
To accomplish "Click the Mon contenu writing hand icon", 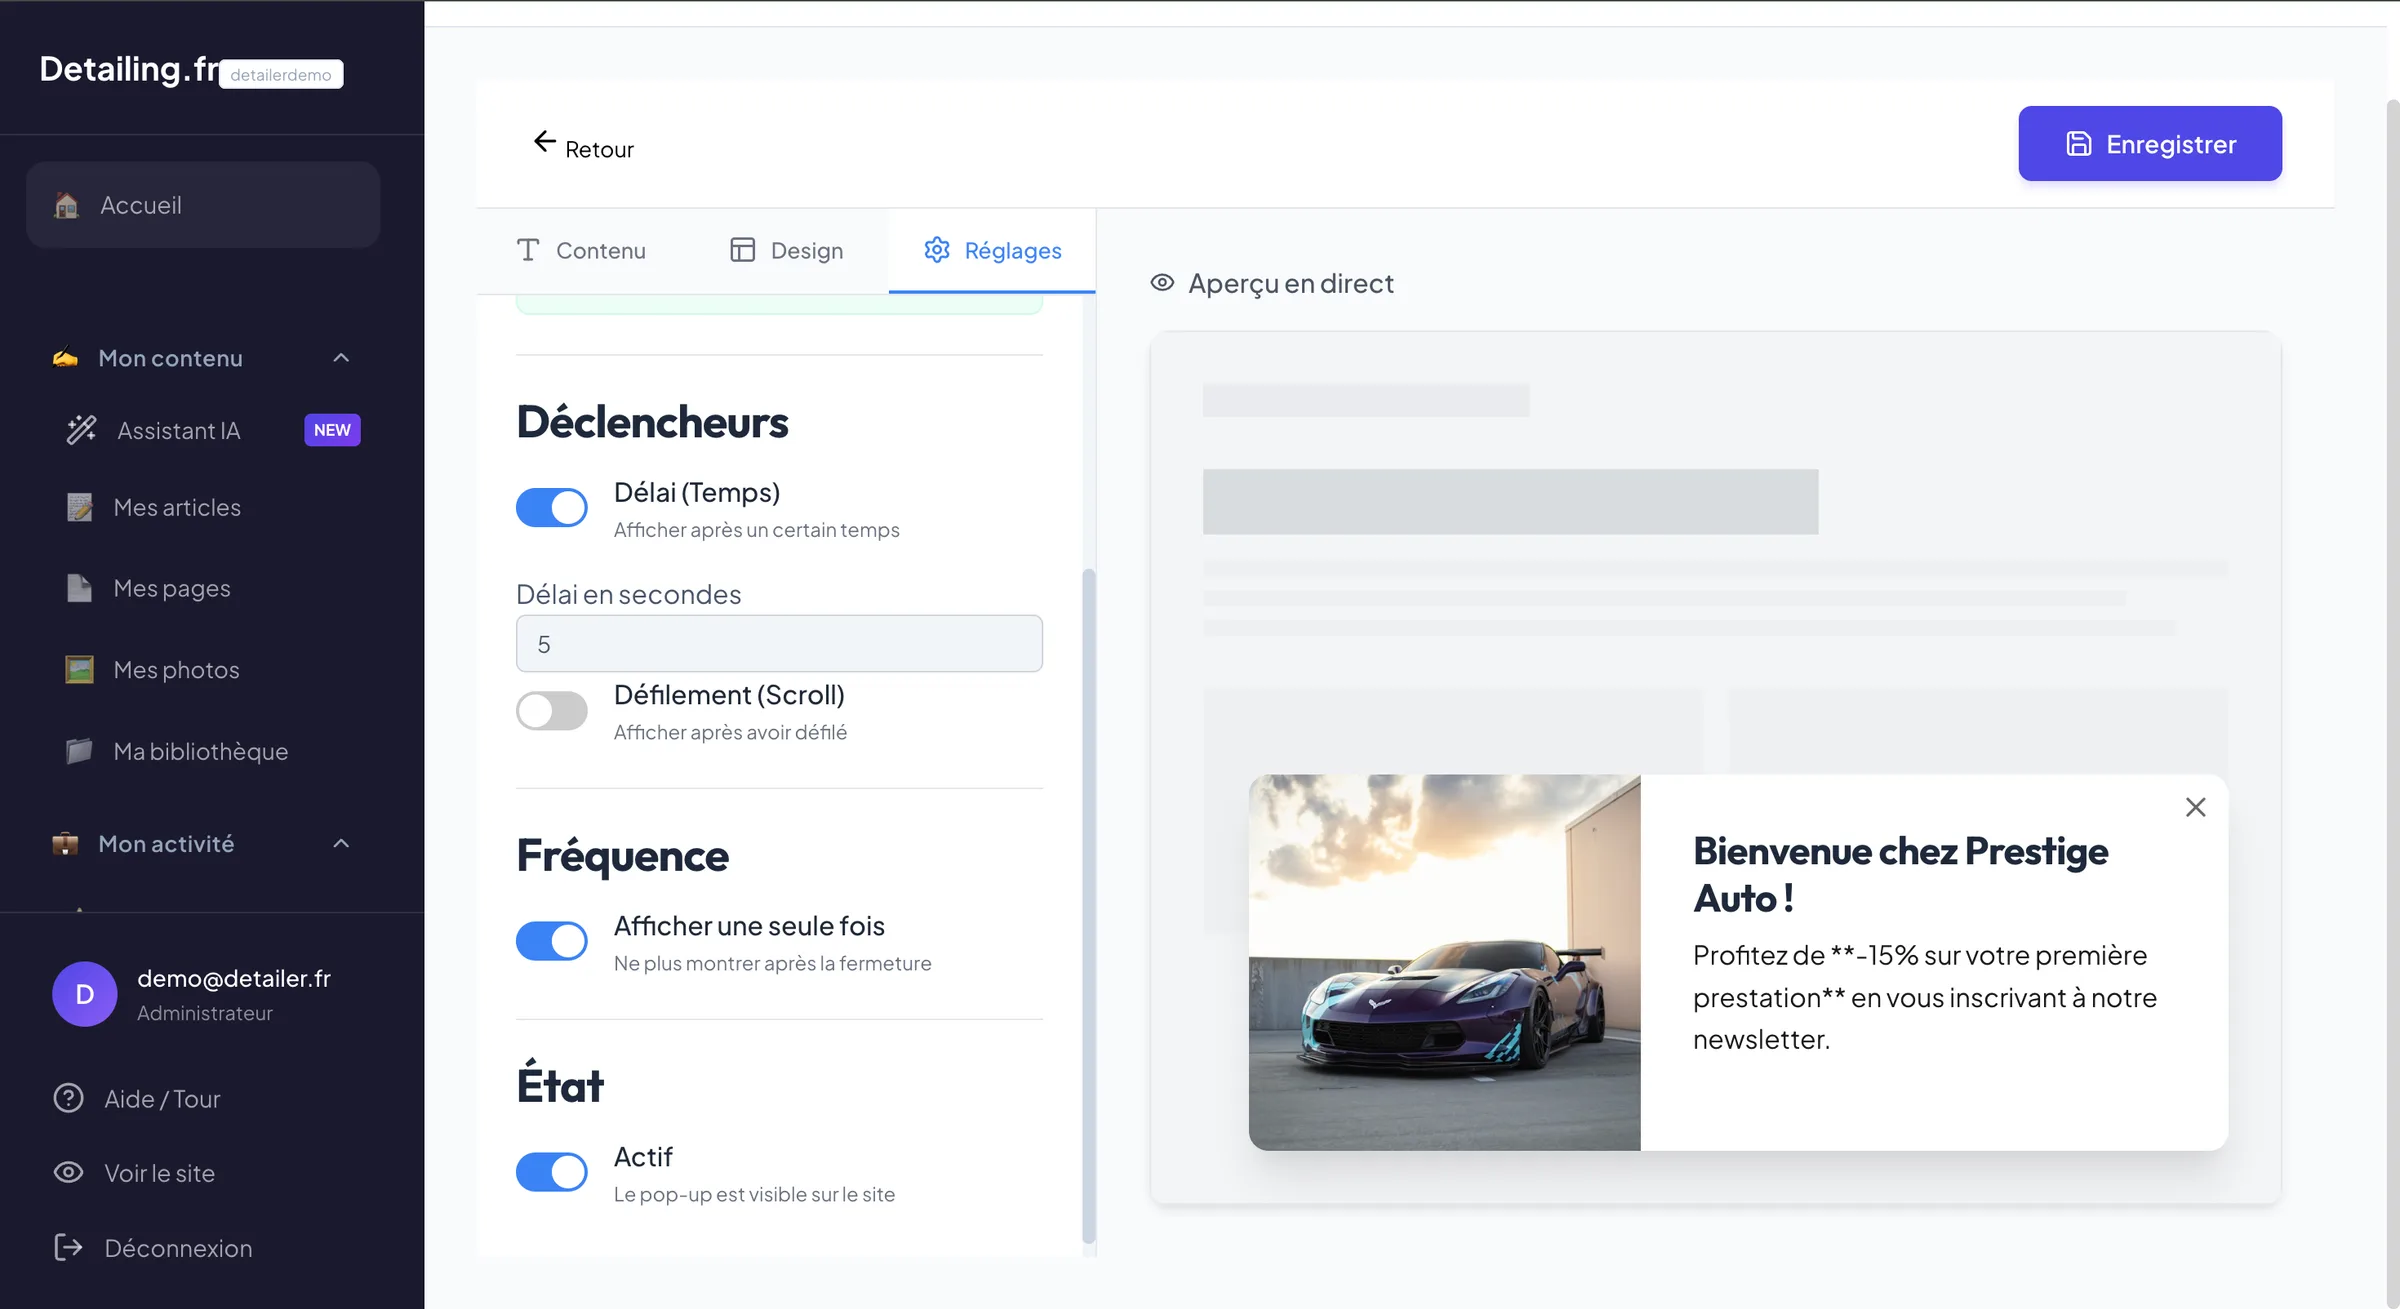I will [x=65, y=357].
